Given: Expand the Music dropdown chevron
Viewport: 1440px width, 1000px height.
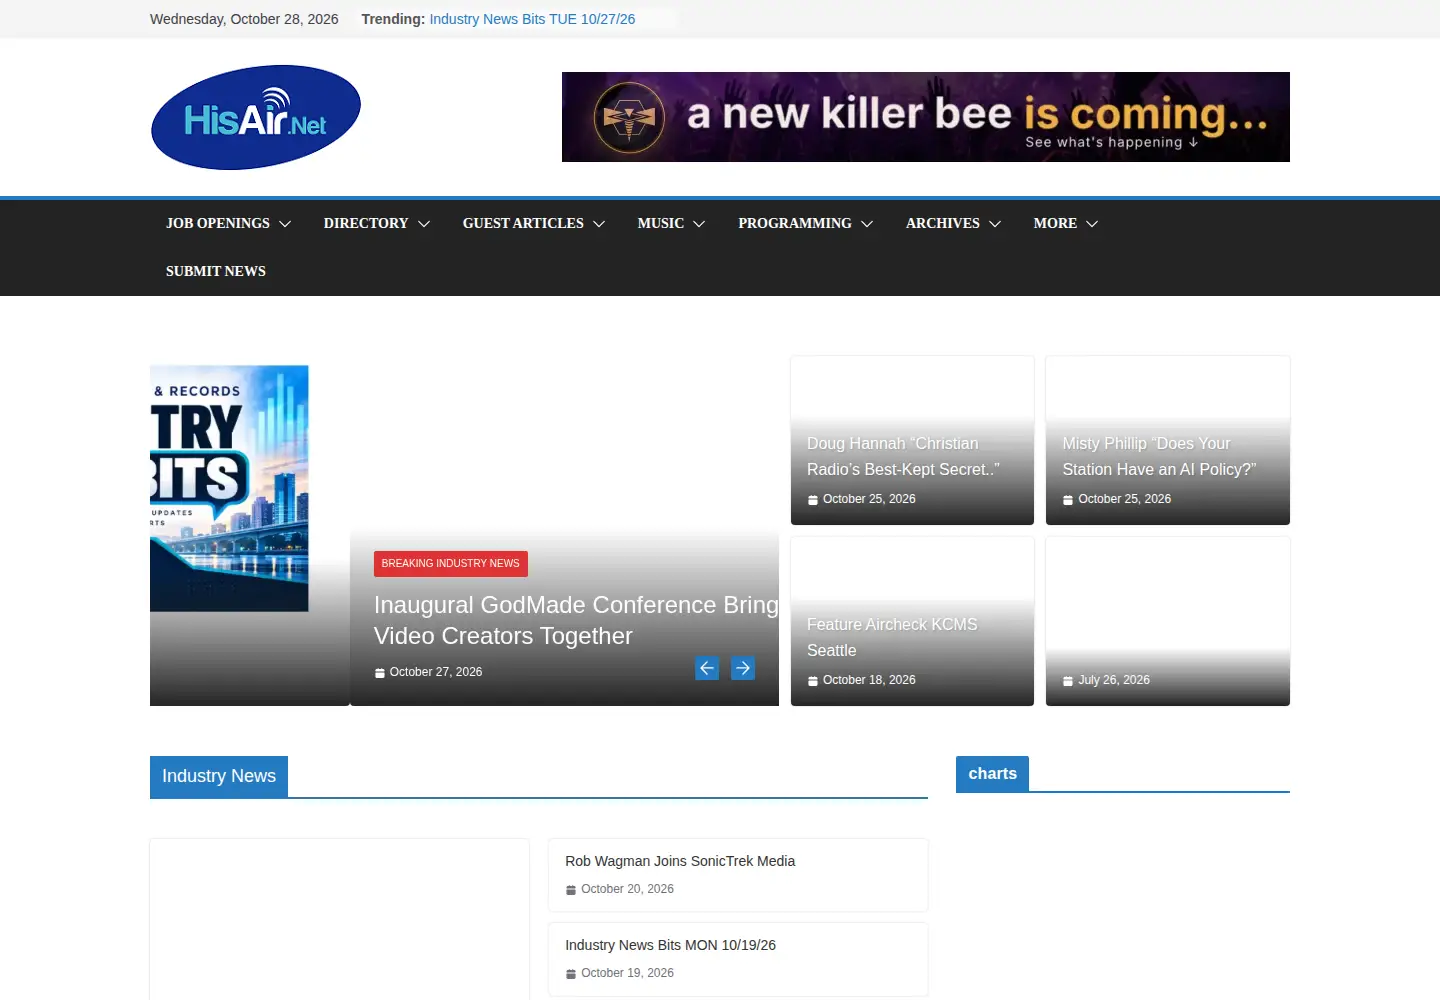Looking at the screenshot, I should click(699, 224).
